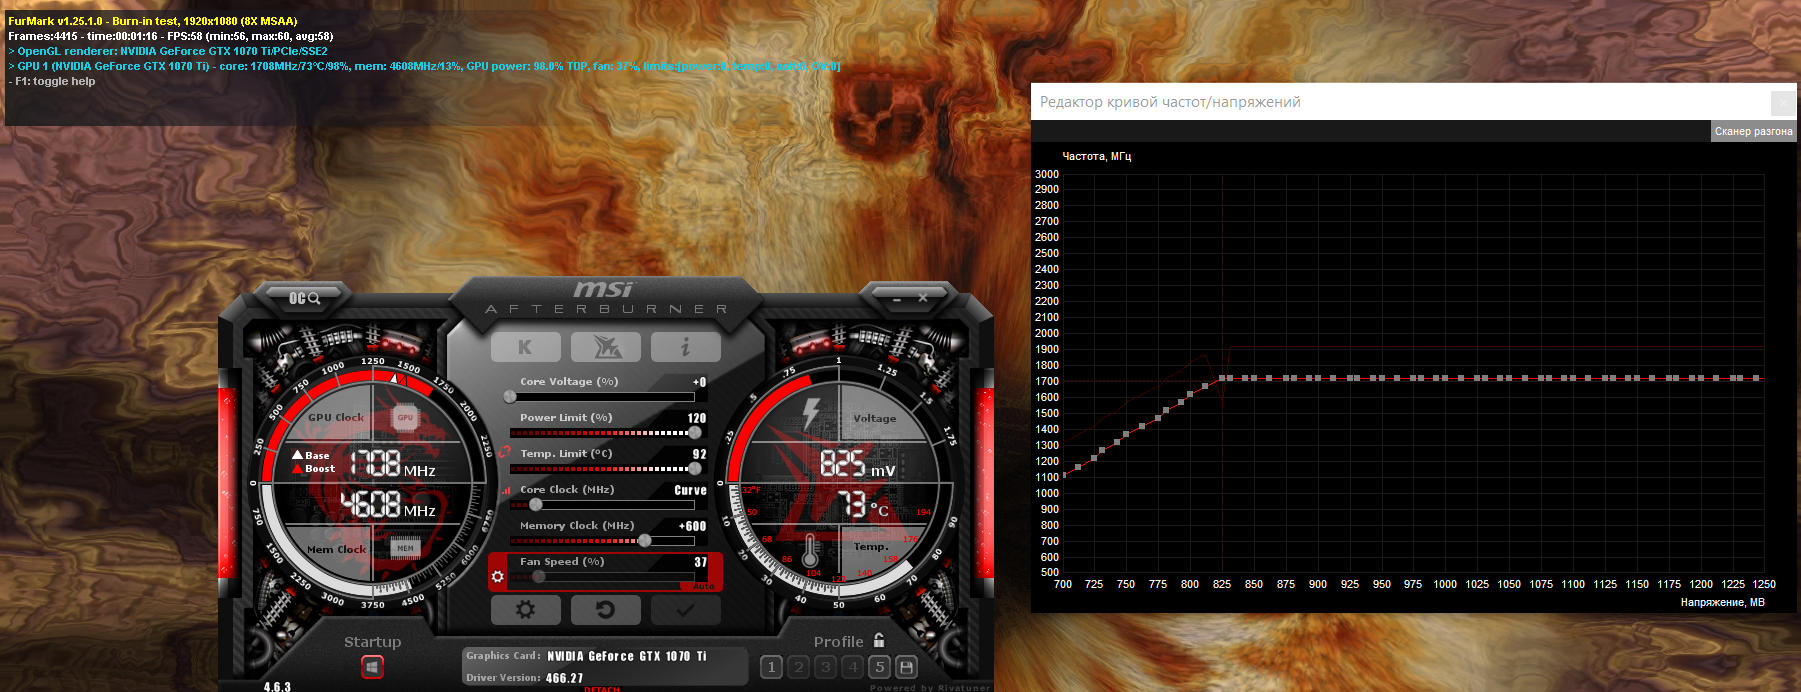Image resolution: width=1801 pixels, height=692 pixels.
Task: Click the Fan Speed value 37
Action: [700, 562]
